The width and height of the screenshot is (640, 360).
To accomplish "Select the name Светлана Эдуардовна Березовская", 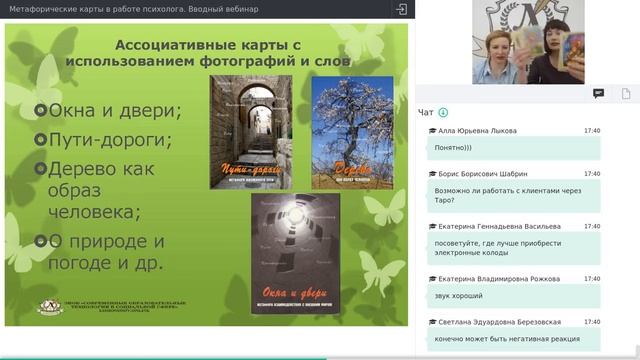I will [x=500, y=322].
